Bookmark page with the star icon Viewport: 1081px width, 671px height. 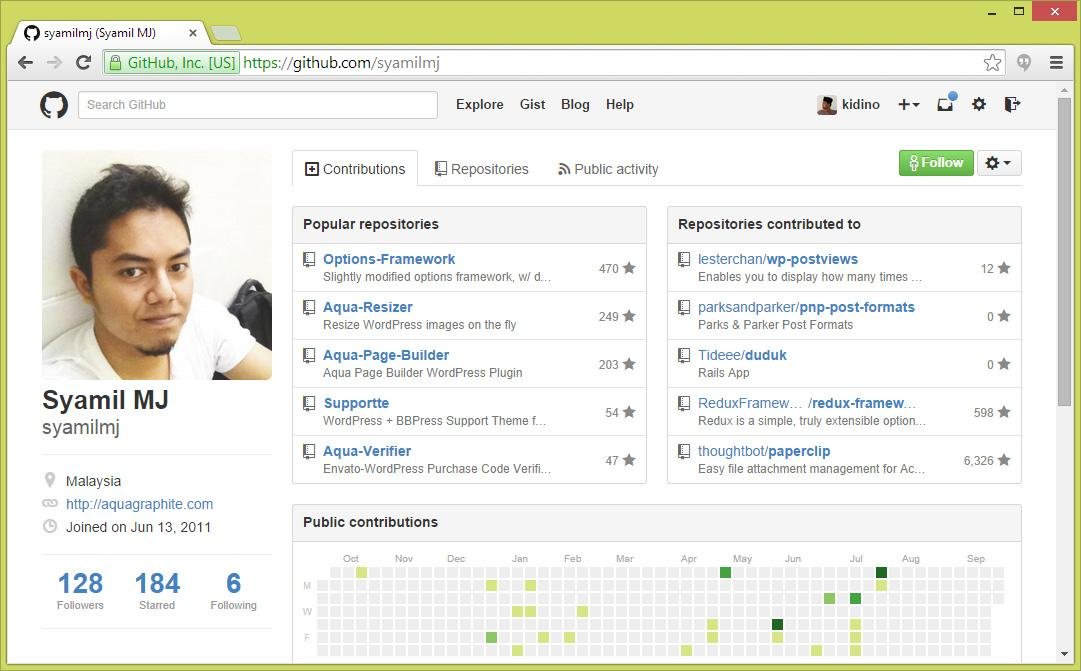[x=992, y=63]
